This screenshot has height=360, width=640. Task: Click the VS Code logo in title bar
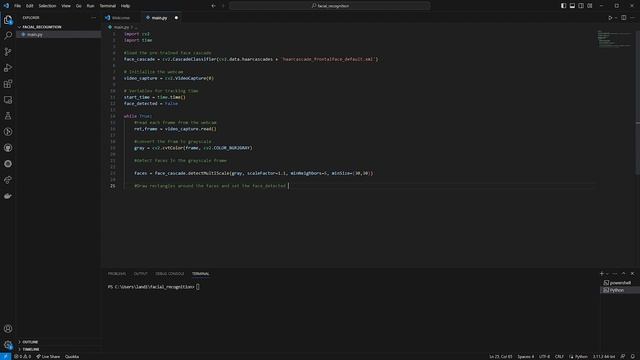[6, 6]
